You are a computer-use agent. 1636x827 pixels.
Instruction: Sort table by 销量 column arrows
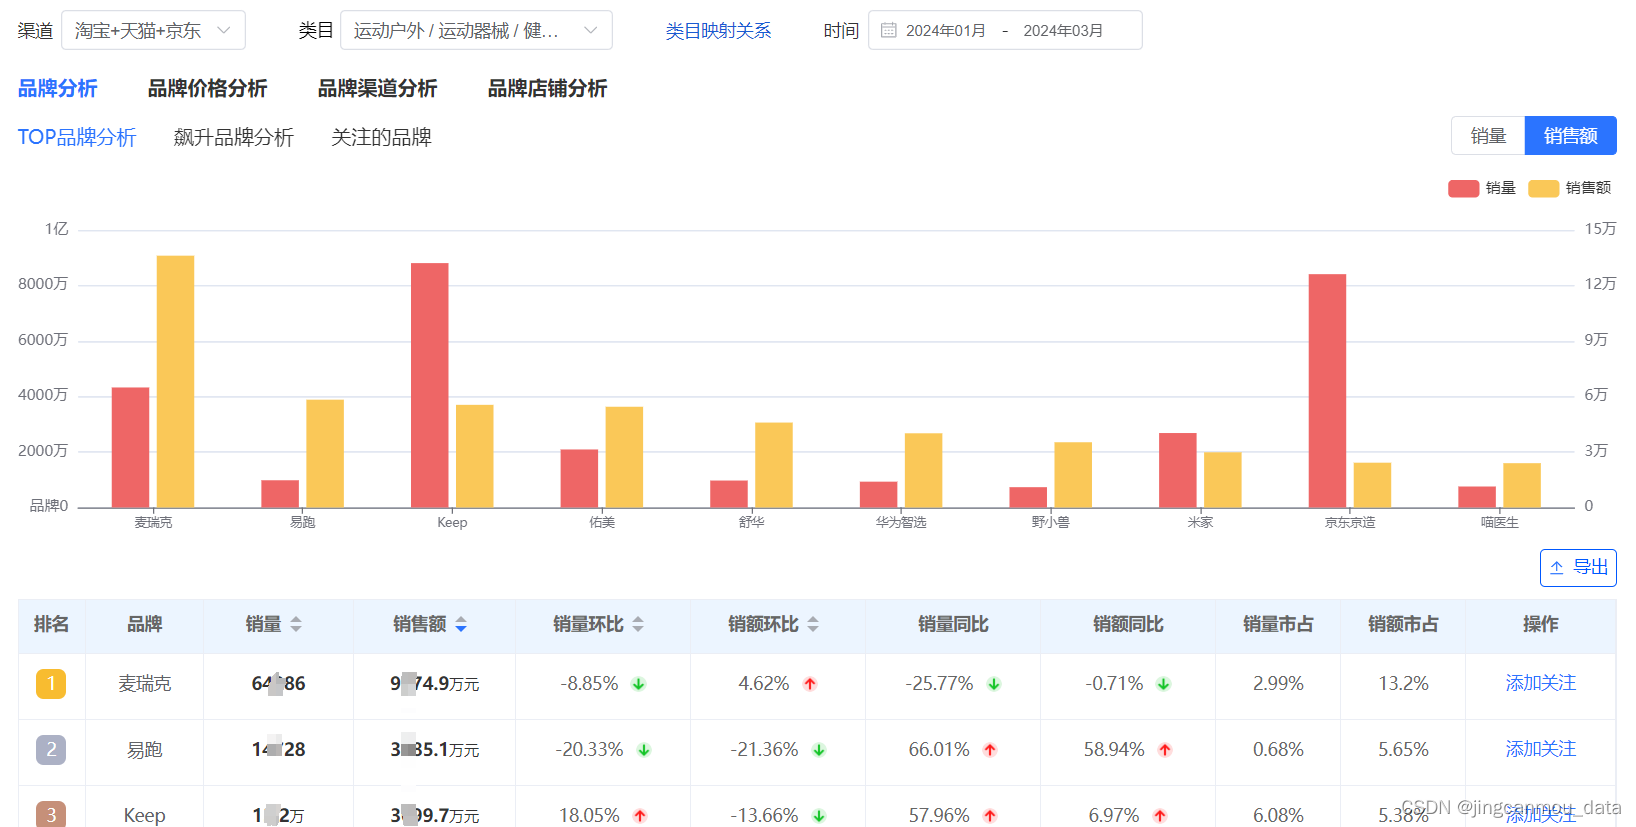click(x=296, y=624)
